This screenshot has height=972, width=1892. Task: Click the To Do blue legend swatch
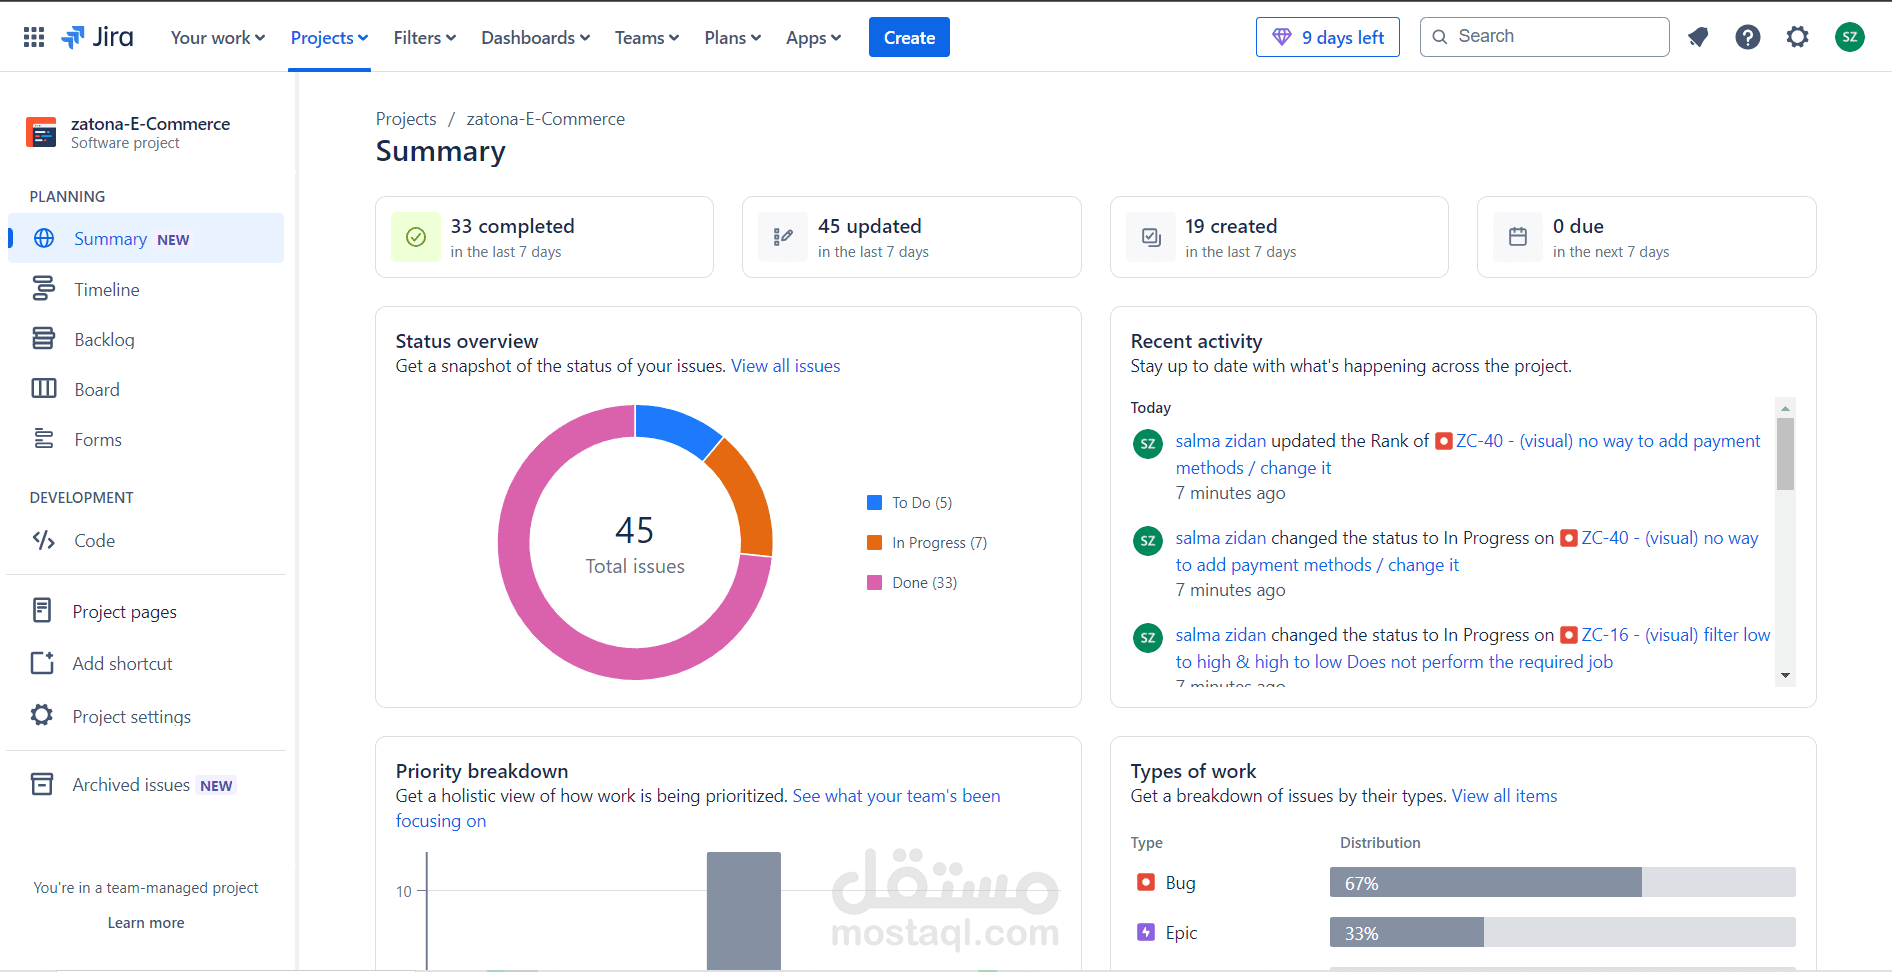coord(874,502)
